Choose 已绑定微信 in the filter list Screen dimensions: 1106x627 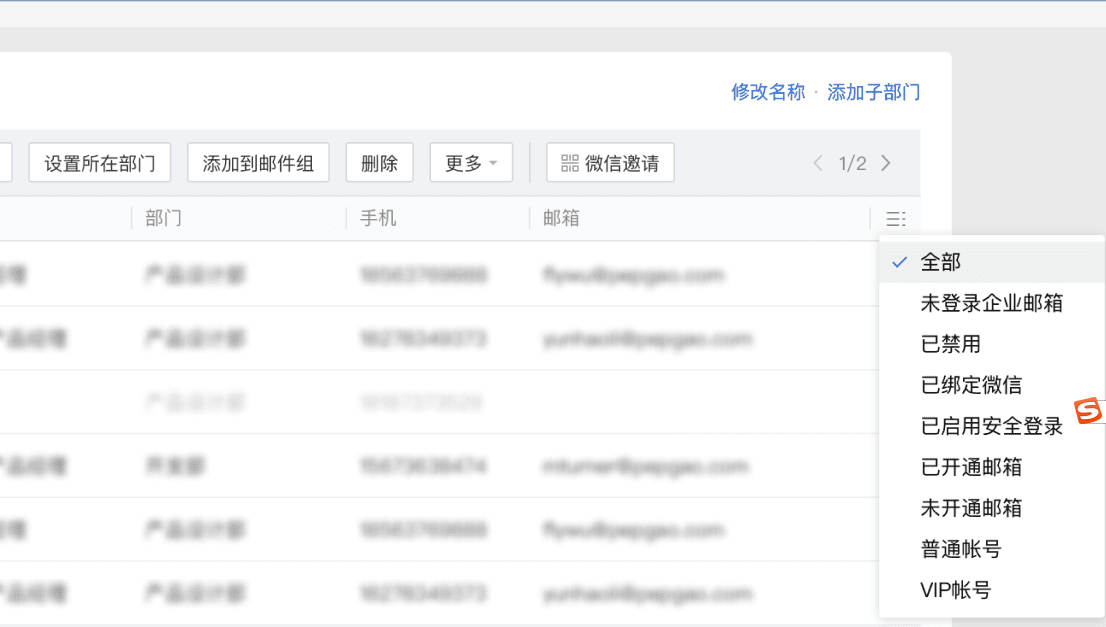[969, 384]
